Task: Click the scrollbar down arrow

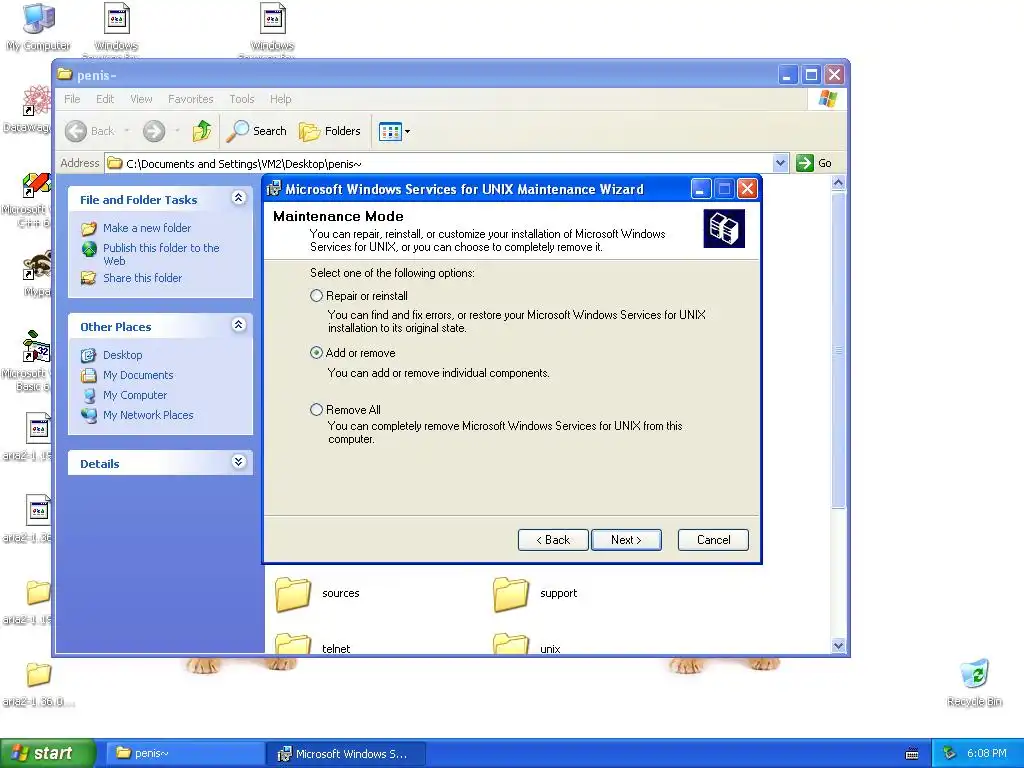Action: pos(839,646)
